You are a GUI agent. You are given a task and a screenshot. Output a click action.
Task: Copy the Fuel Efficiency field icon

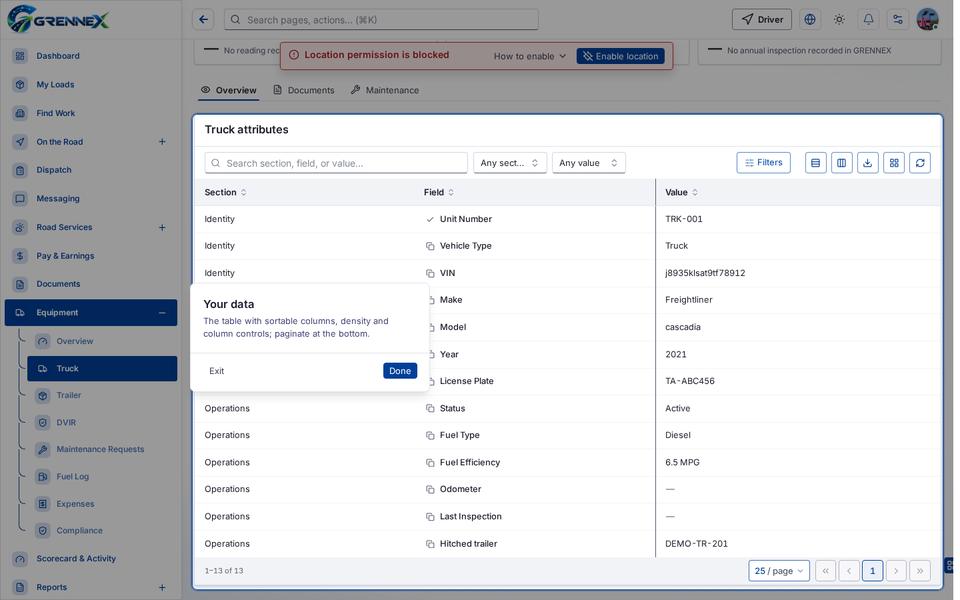click(430, 463)
